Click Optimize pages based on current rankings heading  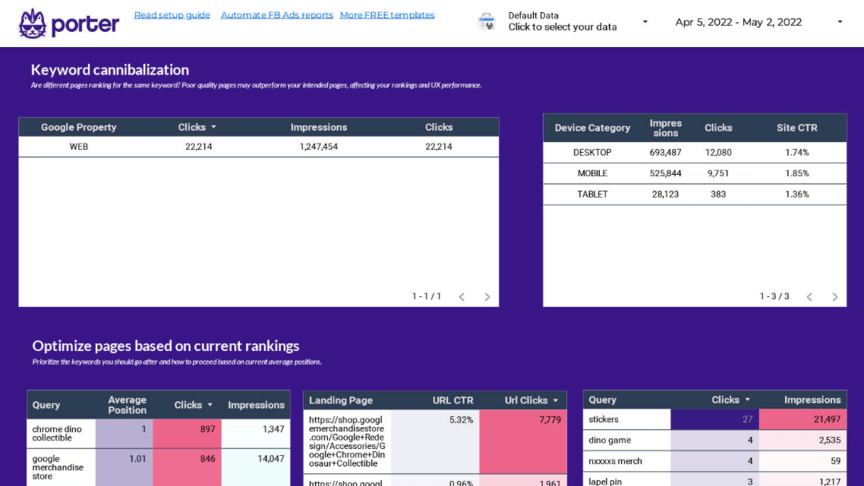click(x=165, y=346)
